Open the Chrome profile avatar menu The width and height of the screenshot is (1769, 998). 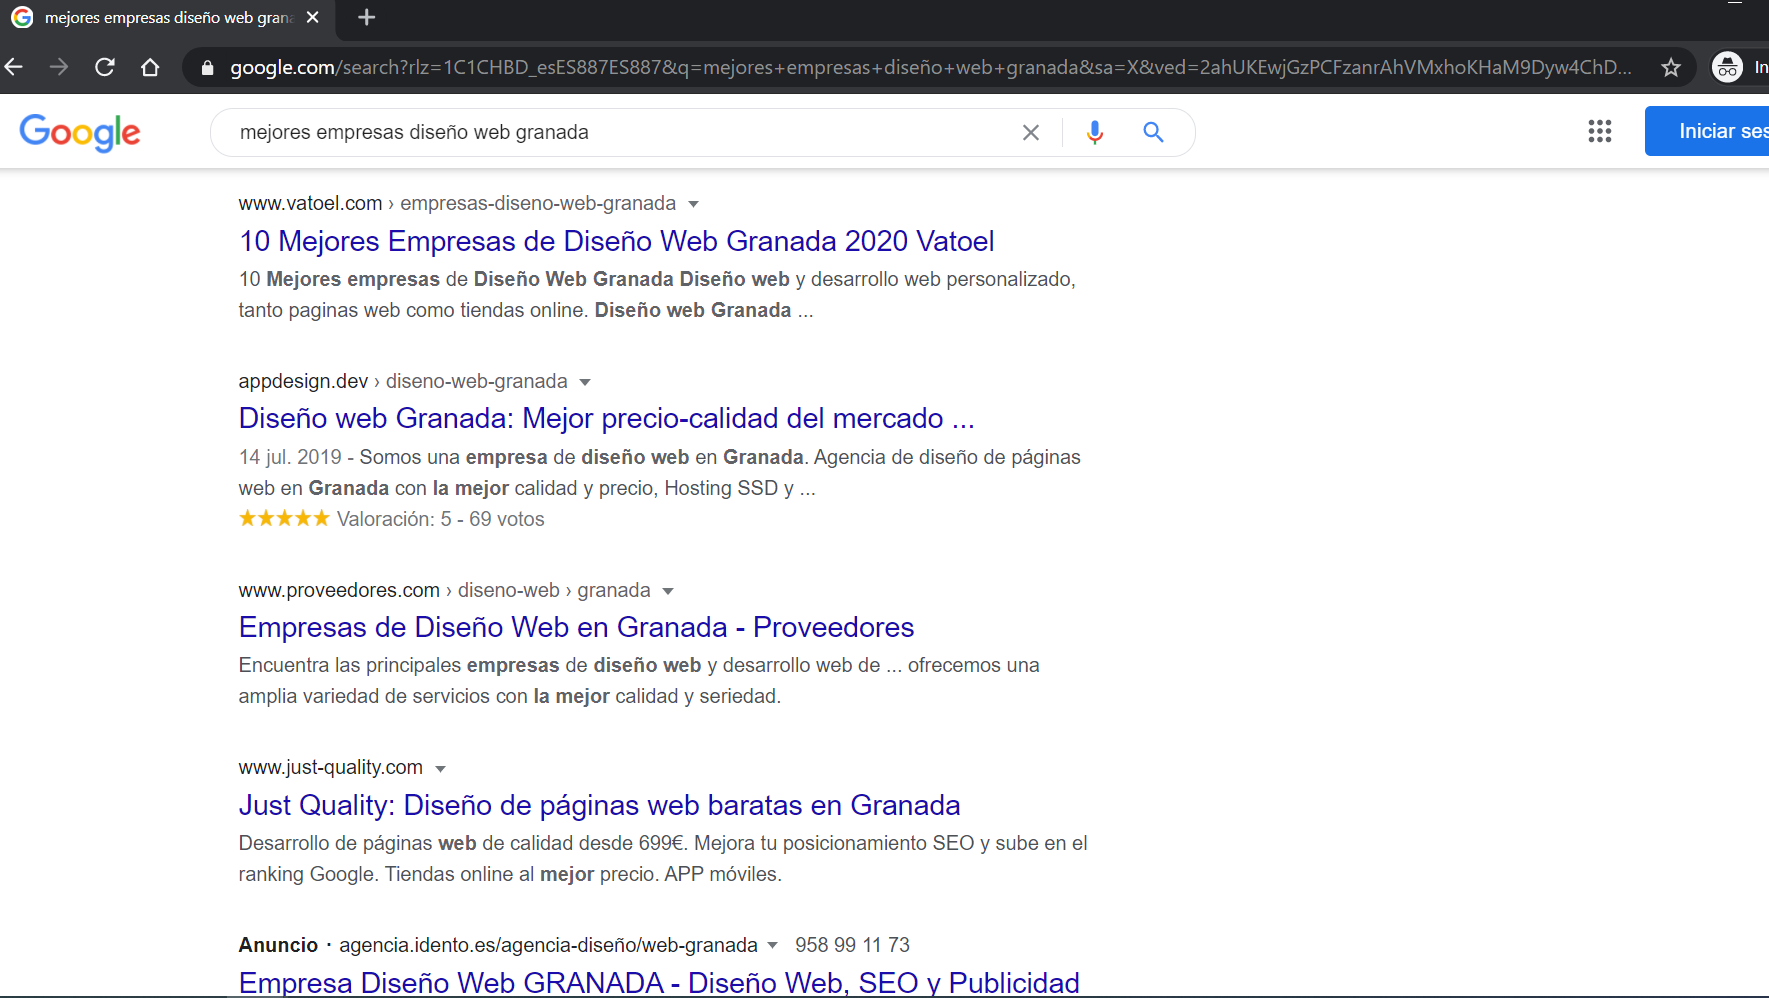point(1727,67)
